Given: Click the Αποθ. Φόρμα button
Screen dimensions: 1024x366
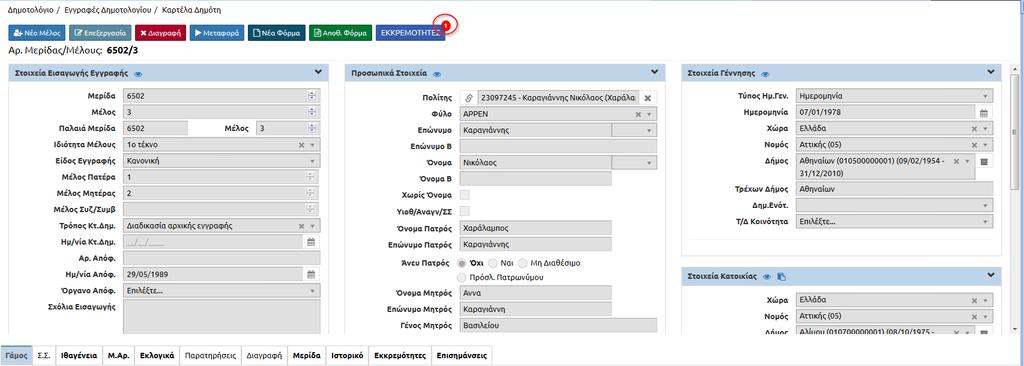Looking at the screenshot, I should (340, 33).
